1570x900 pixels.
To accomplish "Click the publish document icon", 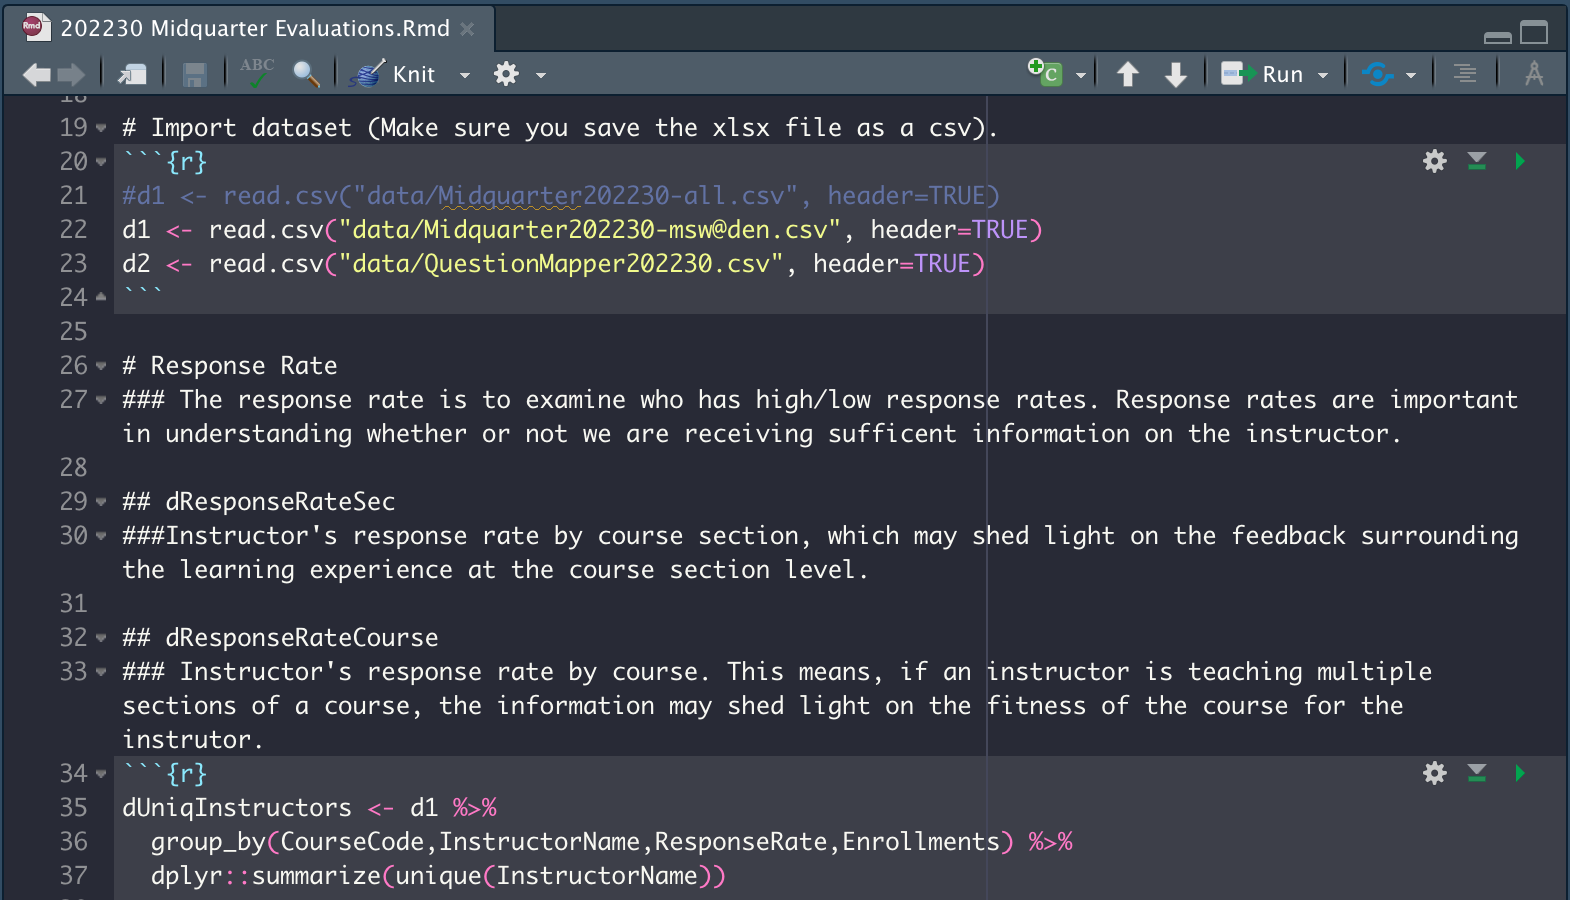I will [1378, 74].
